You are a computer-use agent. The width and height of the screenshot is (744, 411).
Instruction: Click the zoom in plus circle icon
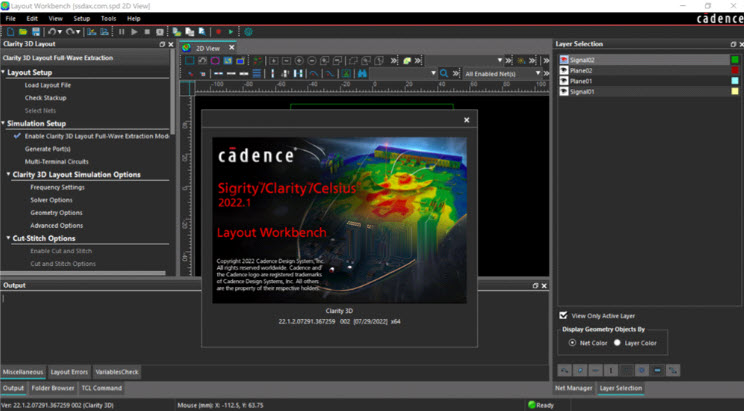pyautogui.click(x=299, y=60)
